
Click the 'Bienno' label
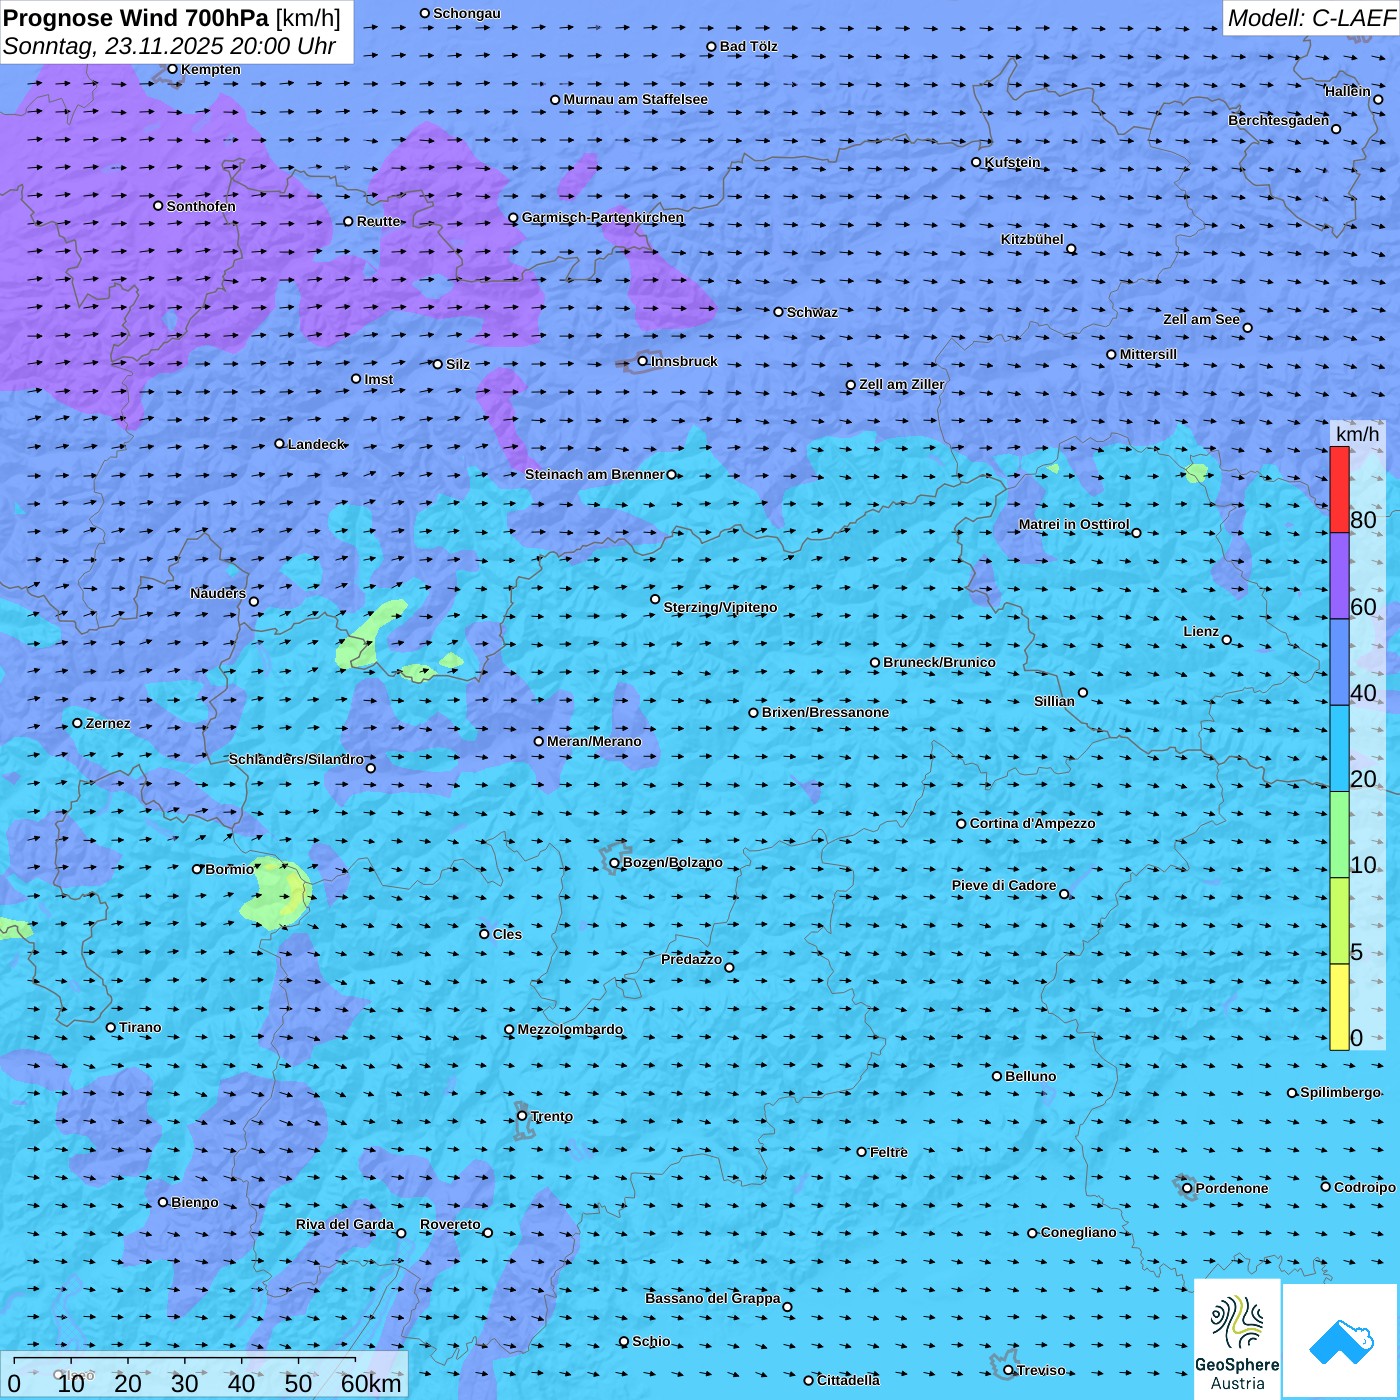[195, 1202]
